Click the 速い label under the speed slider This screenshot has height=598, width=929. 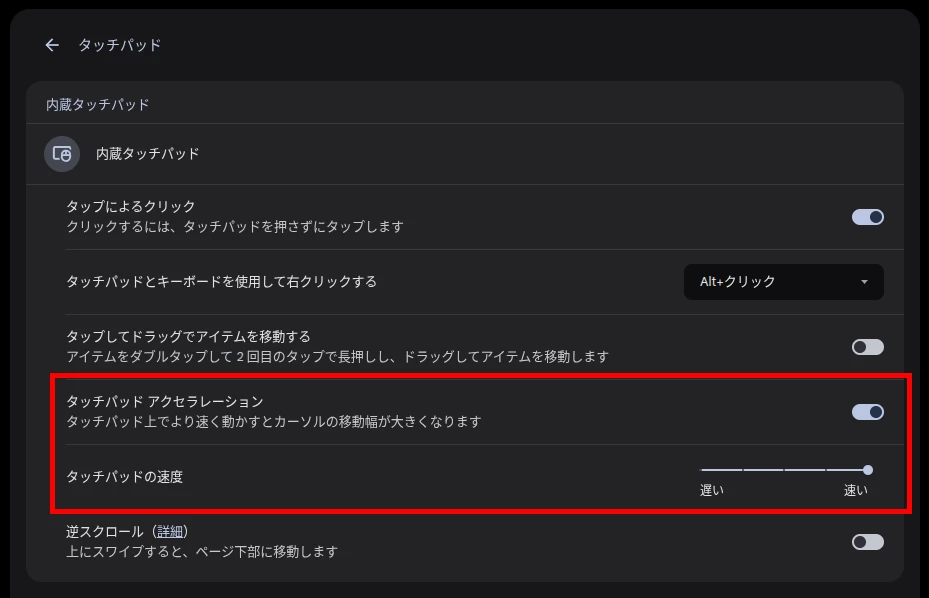coord(856,490)
